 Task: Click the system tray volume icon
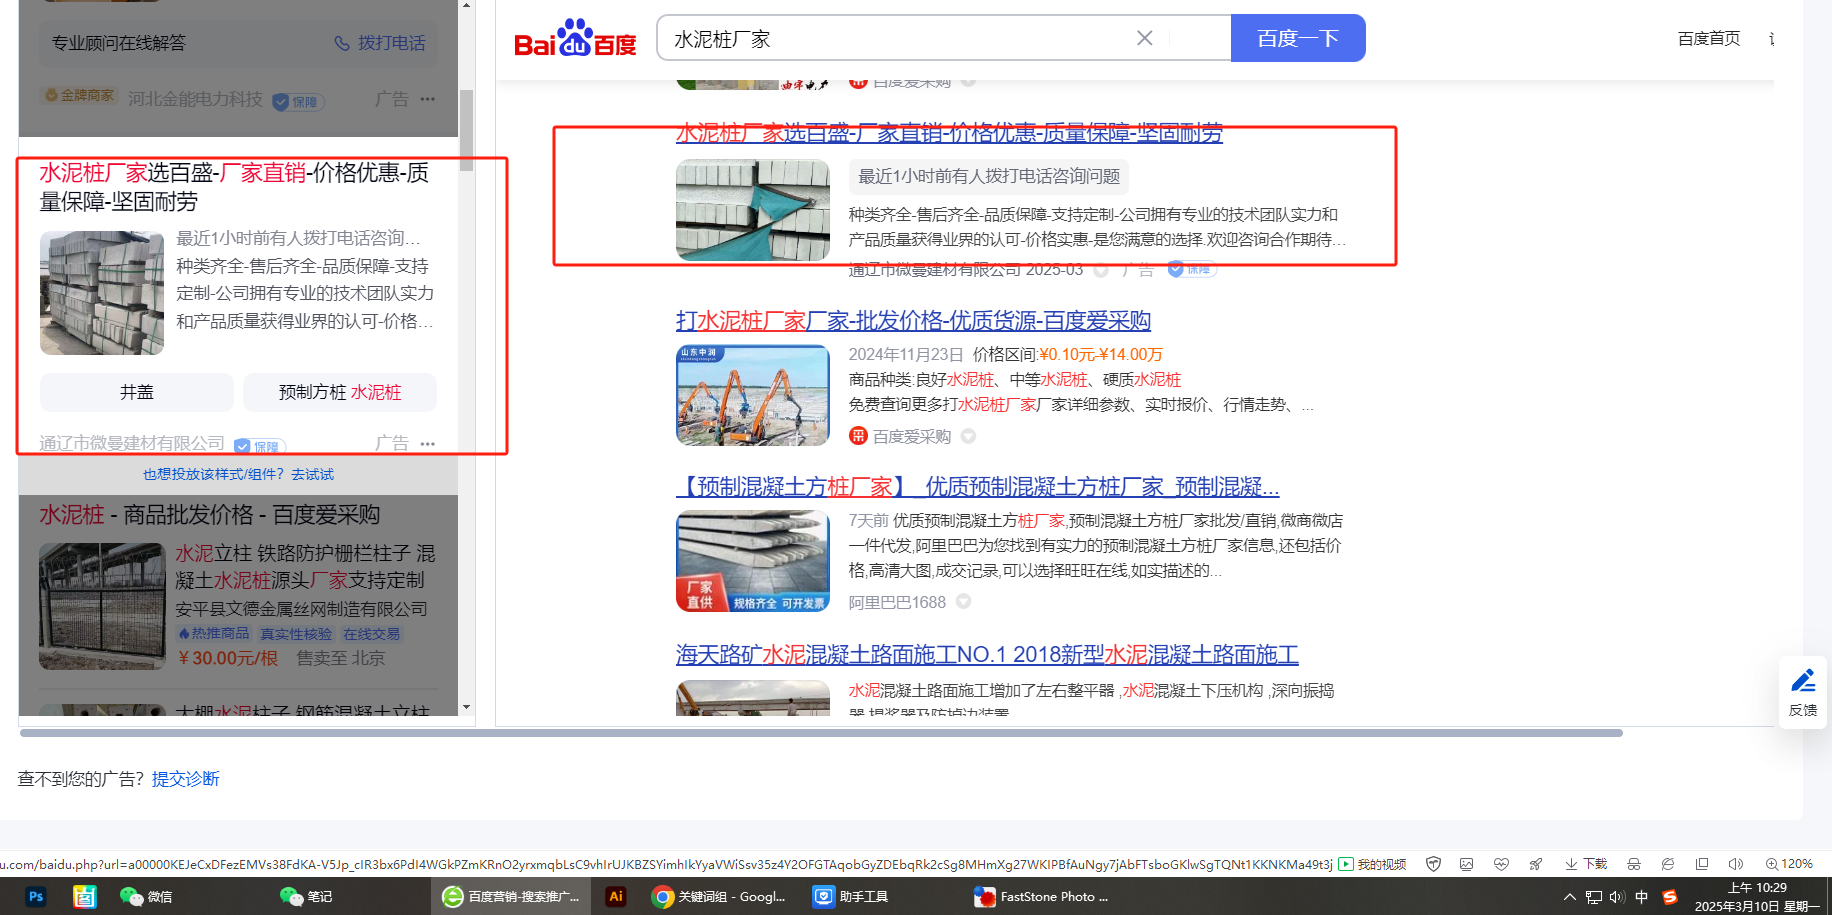(1617, 897)
